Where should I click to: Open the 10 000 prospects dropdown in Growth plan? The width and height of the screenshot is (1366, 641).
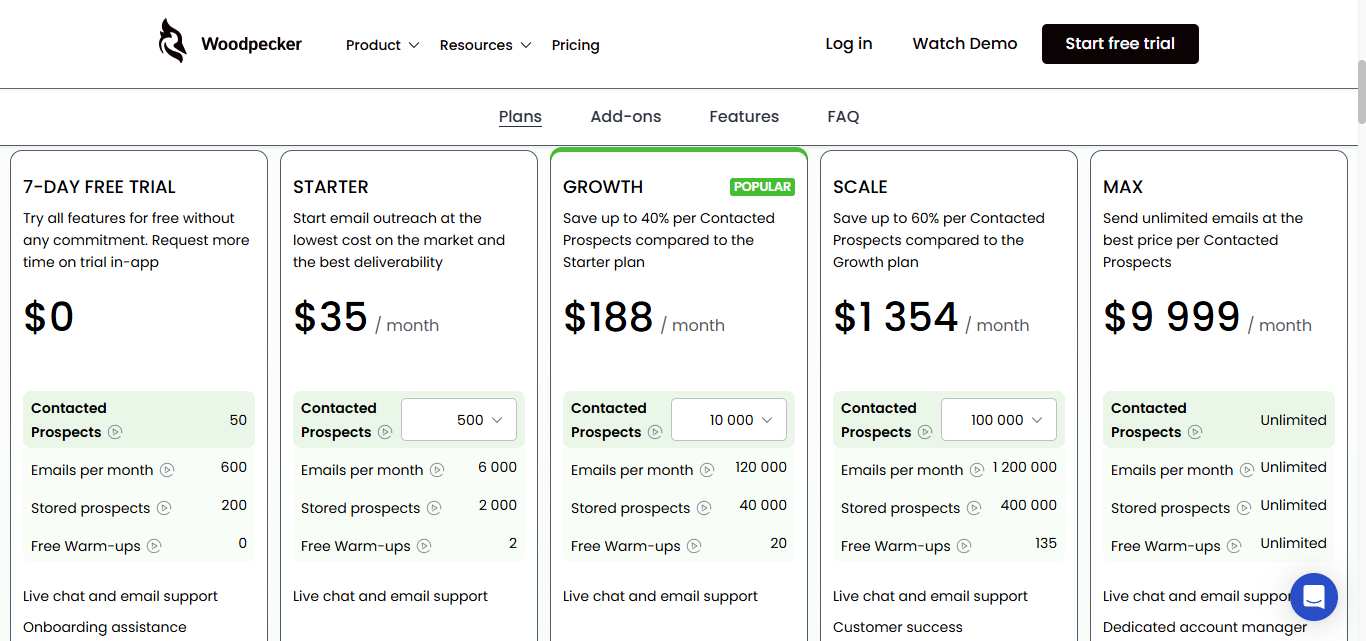728,419
